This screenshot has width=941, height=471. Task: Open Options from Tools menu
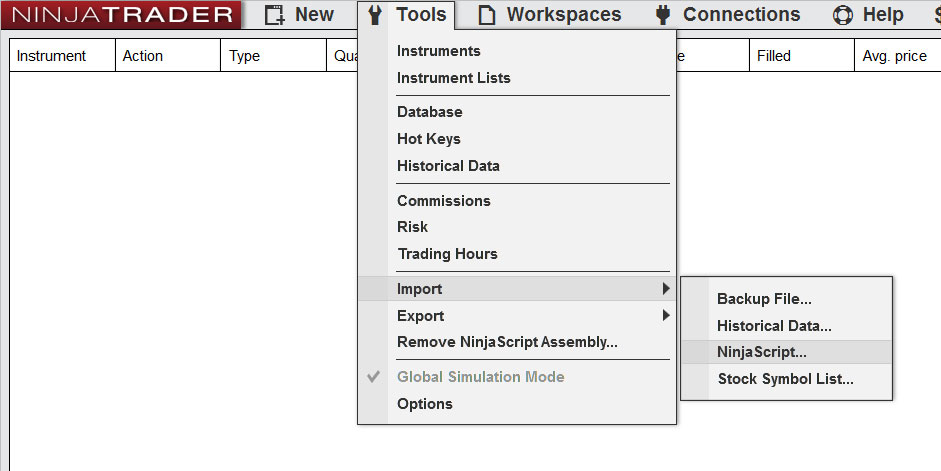tap(425, 404)
